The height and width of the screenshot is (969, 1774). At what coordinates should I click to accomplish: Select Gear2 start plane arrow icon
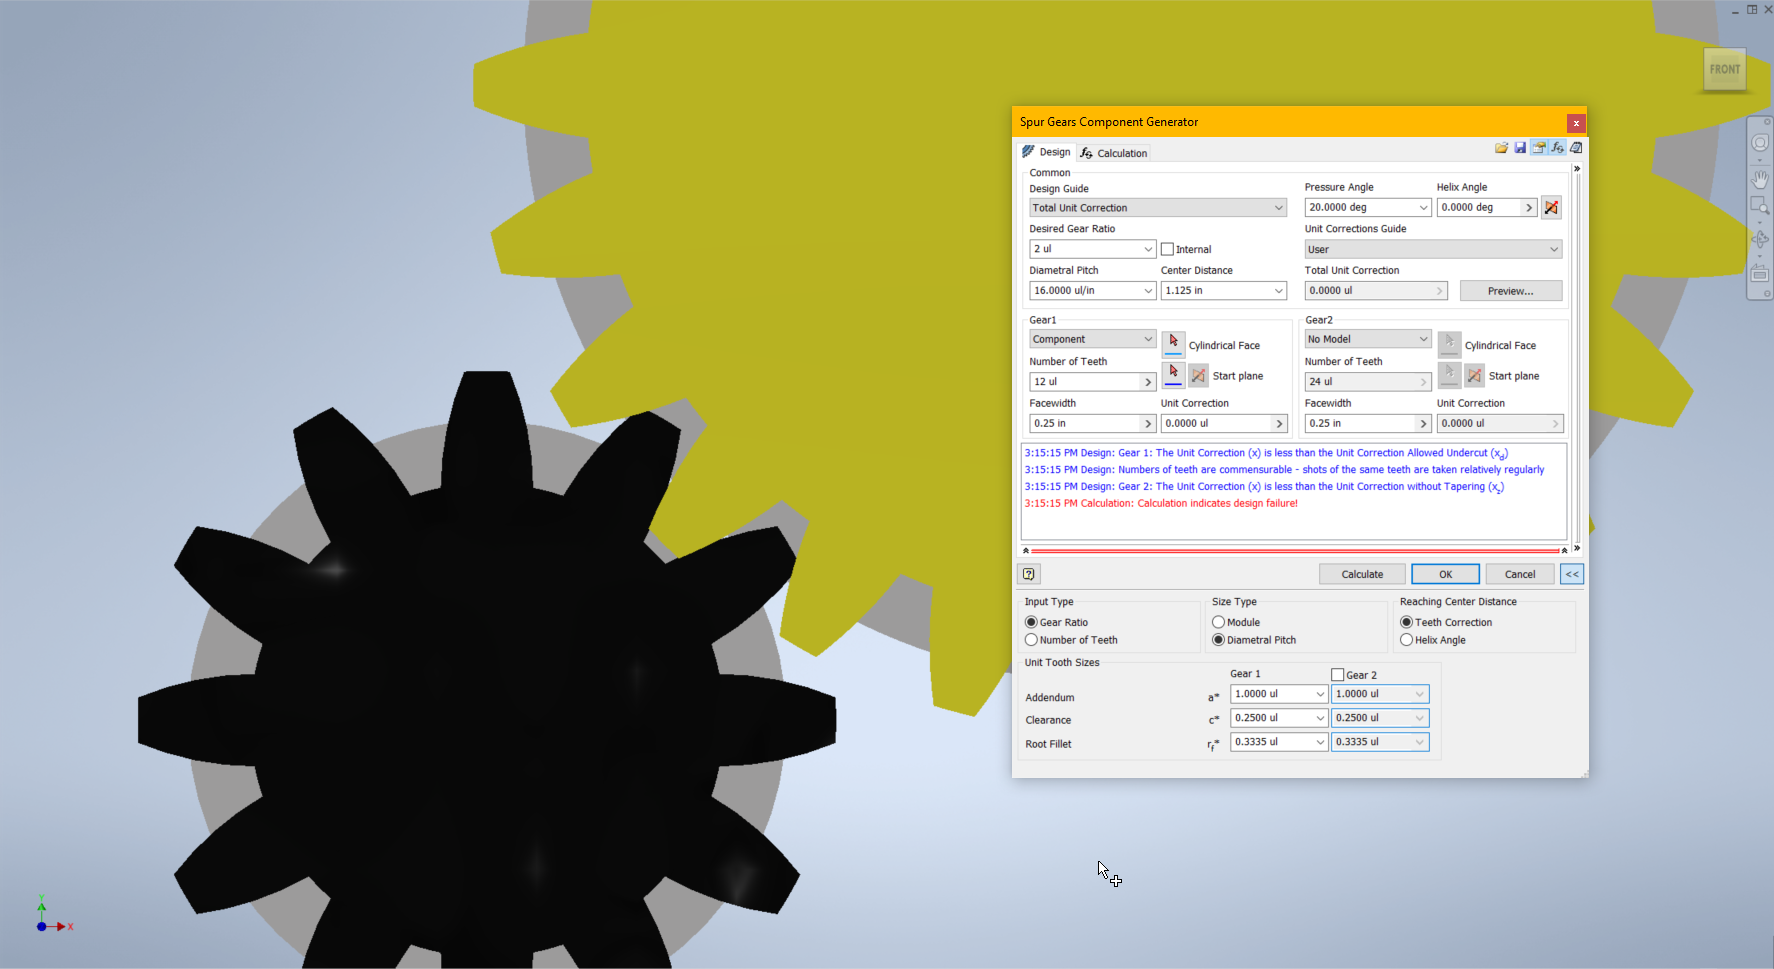[1449, 376]
